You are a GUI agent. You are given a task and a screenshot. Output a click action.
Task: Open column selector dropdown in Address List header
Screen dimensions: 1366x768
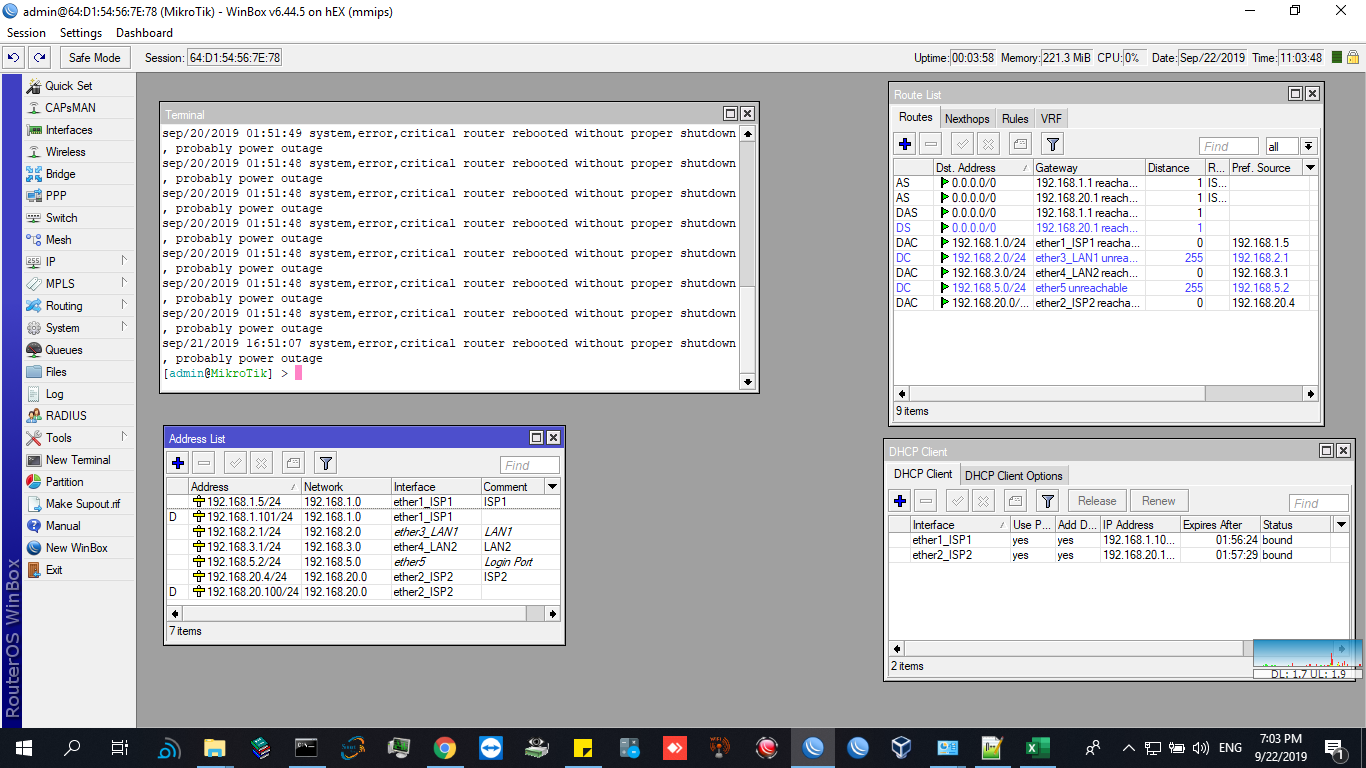(x=552, y=487)
